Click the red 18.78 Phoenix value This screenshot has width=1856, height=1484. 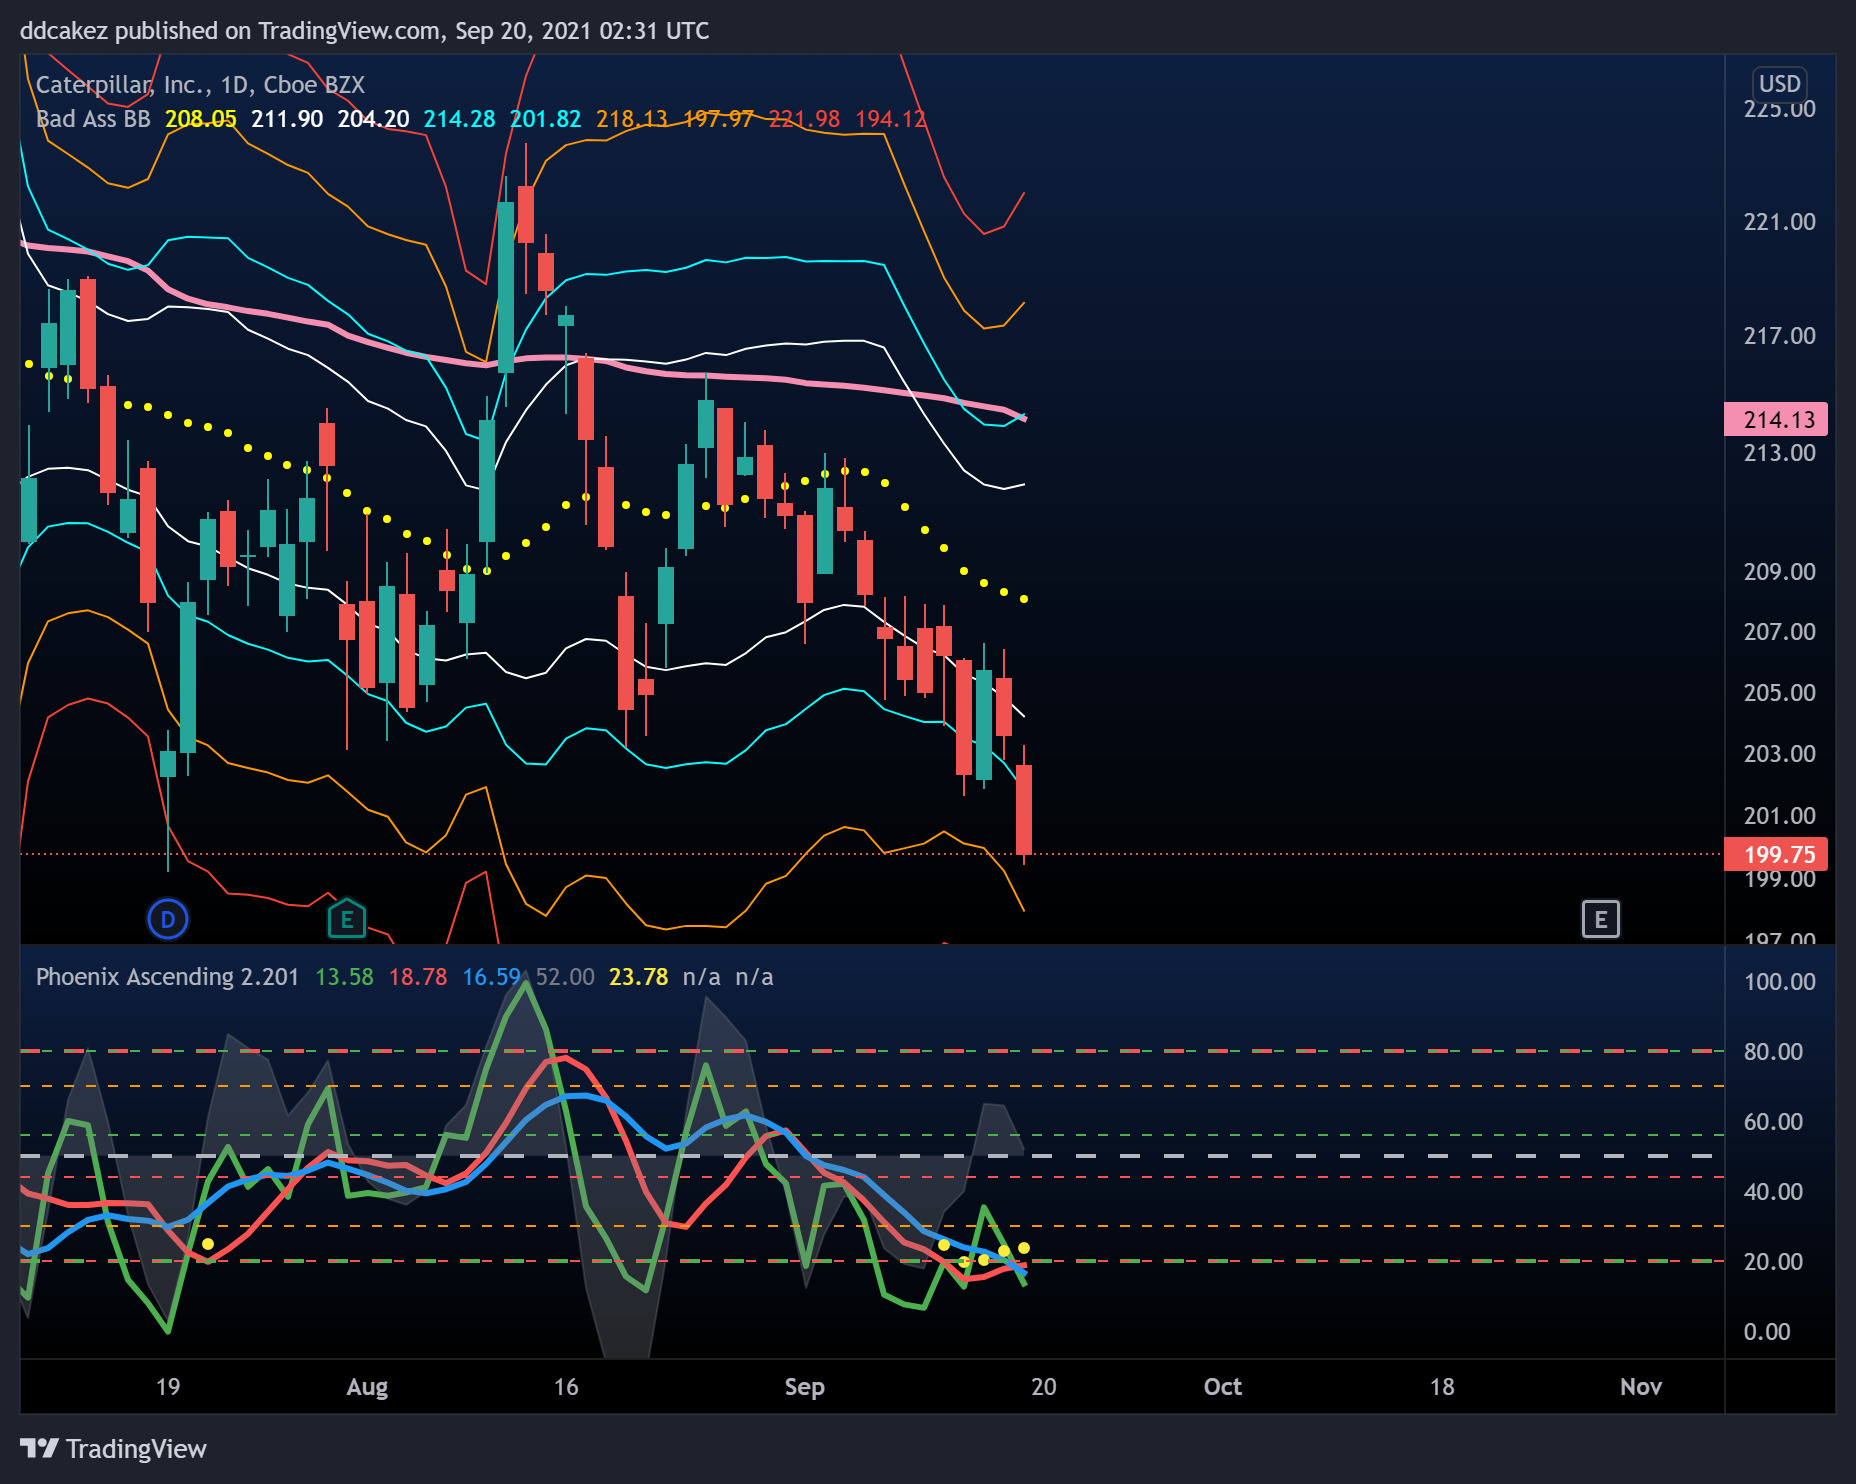pos(418,977)
